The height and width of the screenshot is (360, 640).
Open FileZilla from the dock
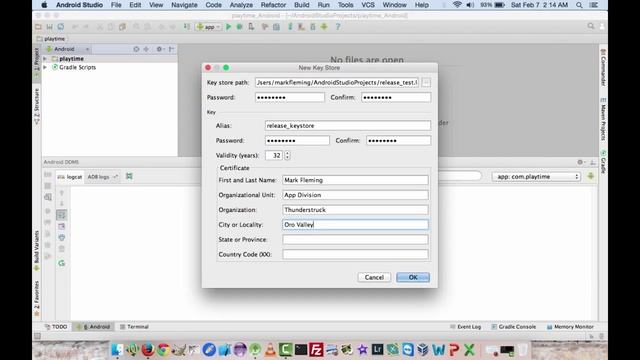point(316,350)
